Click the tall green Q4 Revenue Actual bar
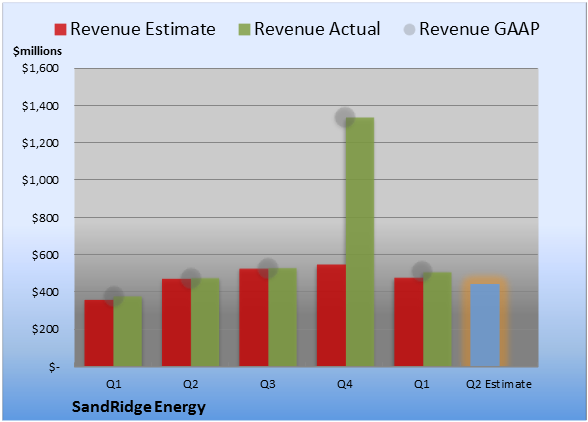The image size is (588, 422). (x=360, y=242)
